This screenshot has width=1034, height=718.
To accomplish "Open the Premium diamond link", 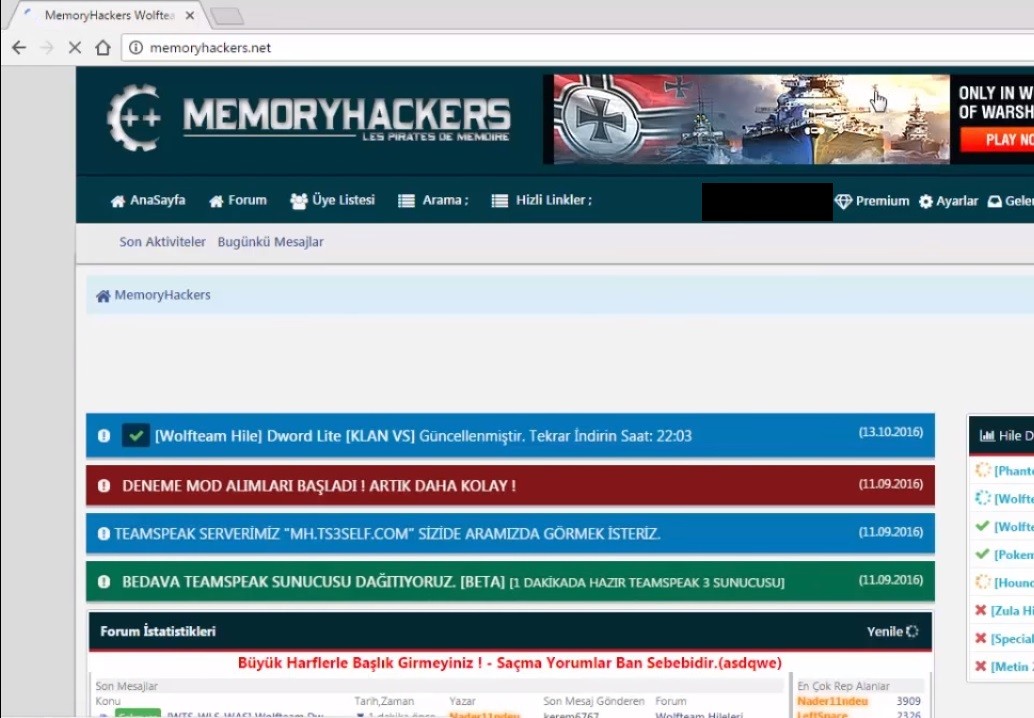I will pyautogui.click(x=872, y=201).
